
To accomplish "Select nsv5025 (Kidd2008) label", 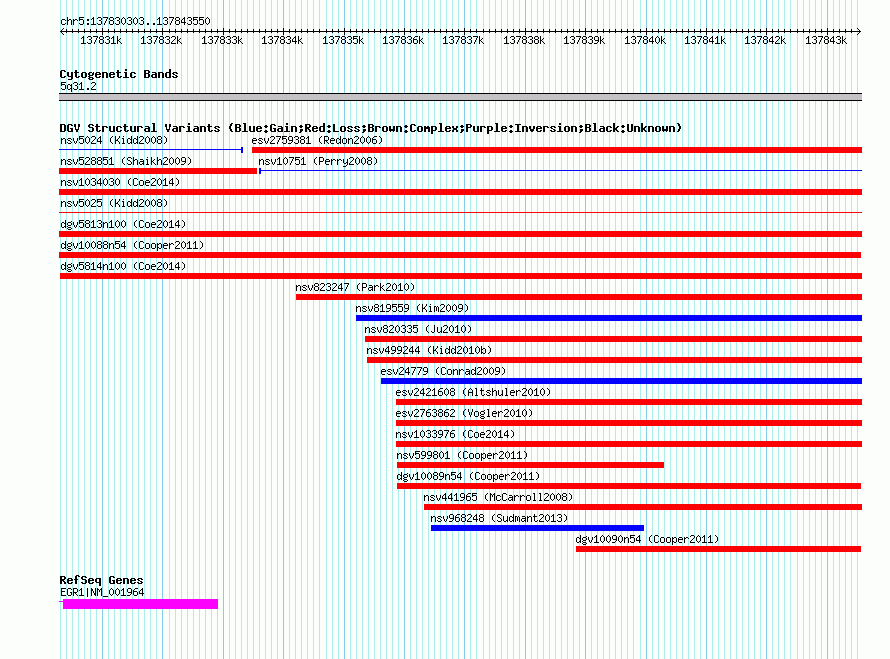I will 114,203.
